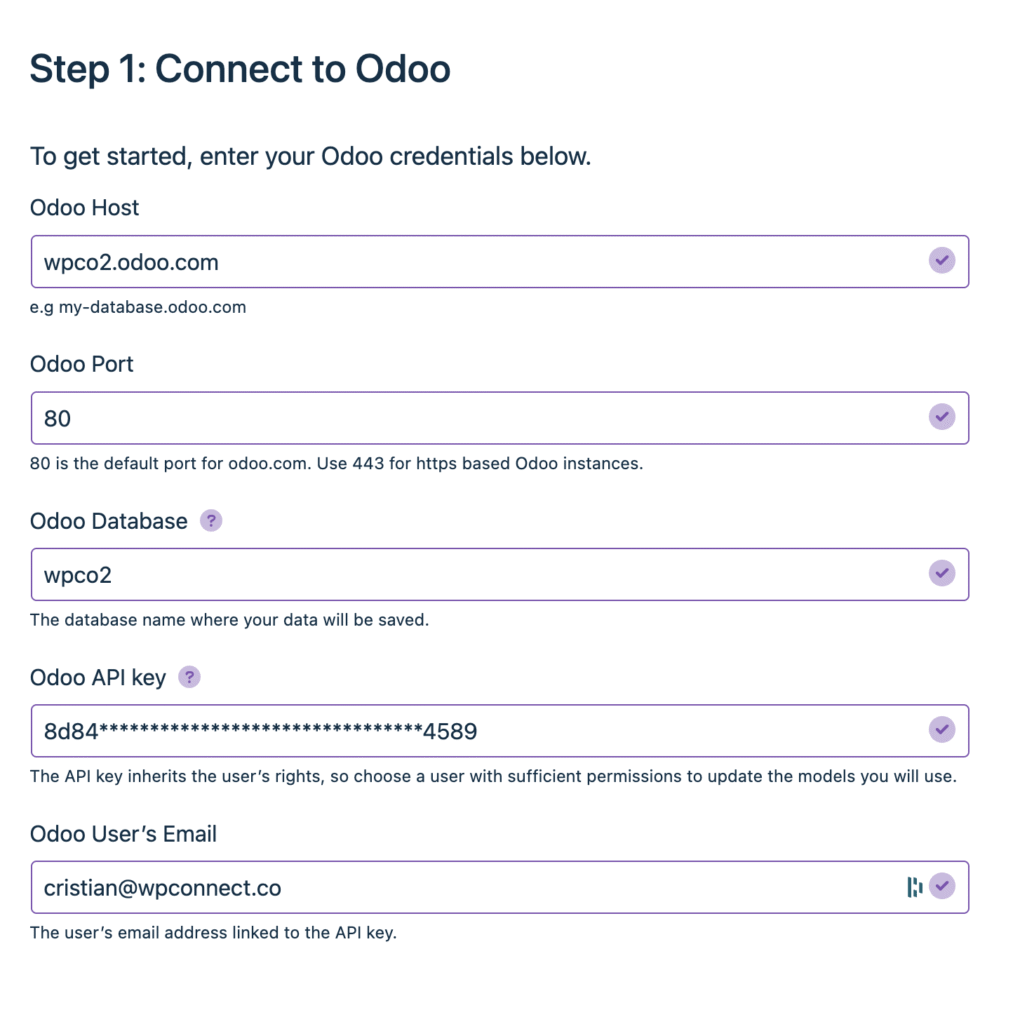Click the "Odoo Database" label text
This screenshot has height=1024, width=1020.
(x=109, y=521)
